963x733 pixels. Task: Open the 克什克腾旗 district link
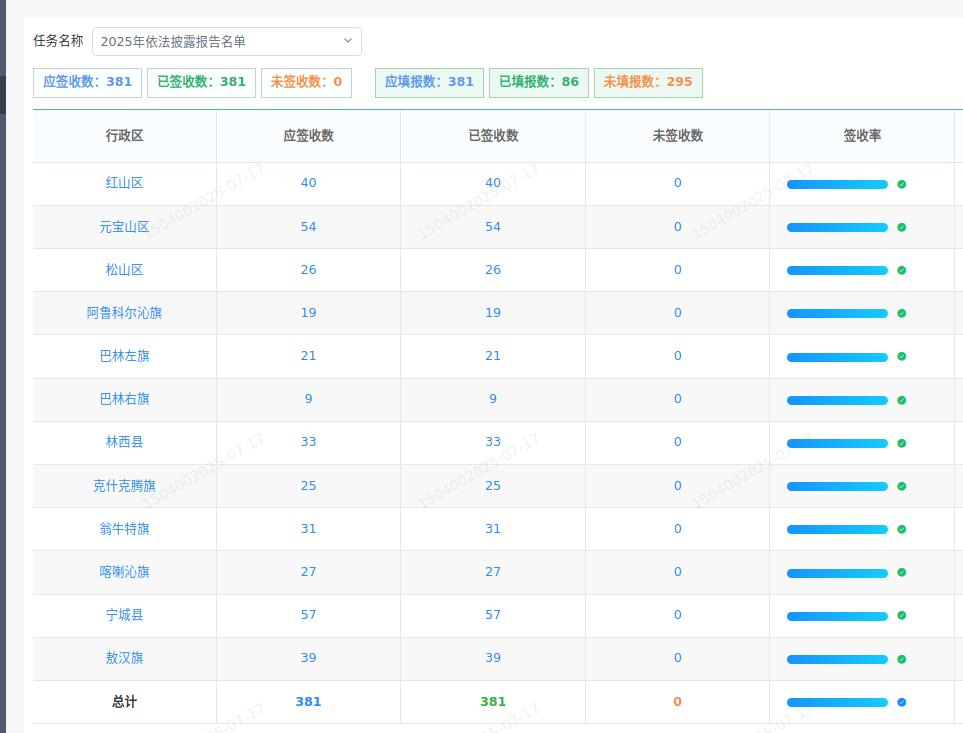(x=124, y=486)
